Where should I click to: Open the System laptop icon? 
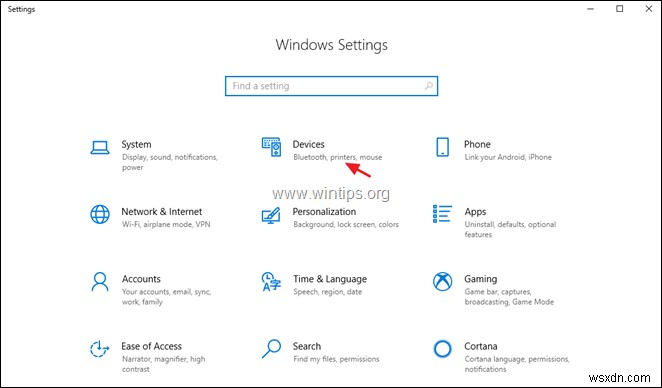click(100, 148)
